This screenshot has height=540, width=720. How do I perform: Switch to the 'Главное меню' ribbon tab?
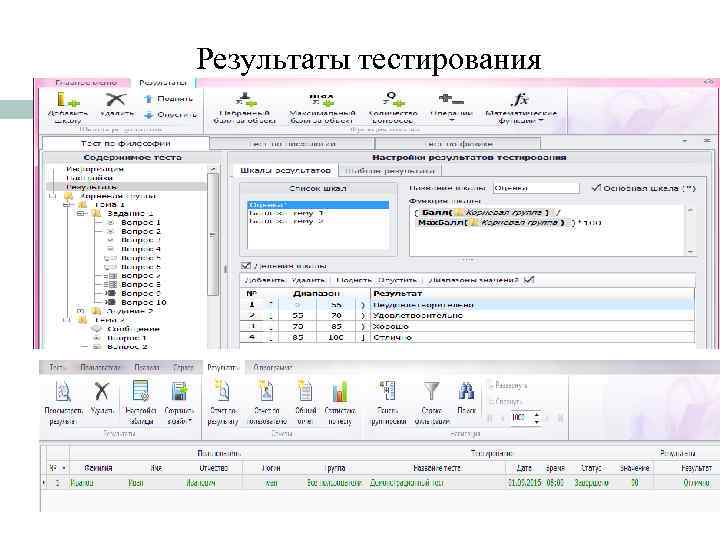click(x=86, y=83)
